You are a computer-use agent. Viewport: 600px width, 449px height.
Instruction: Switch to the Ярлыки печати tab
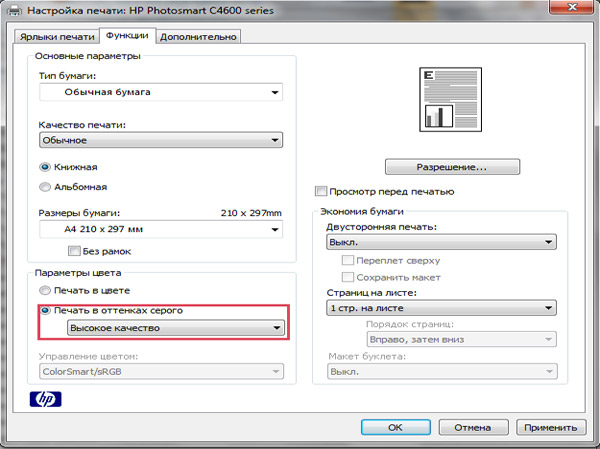(x=57, y=37)
